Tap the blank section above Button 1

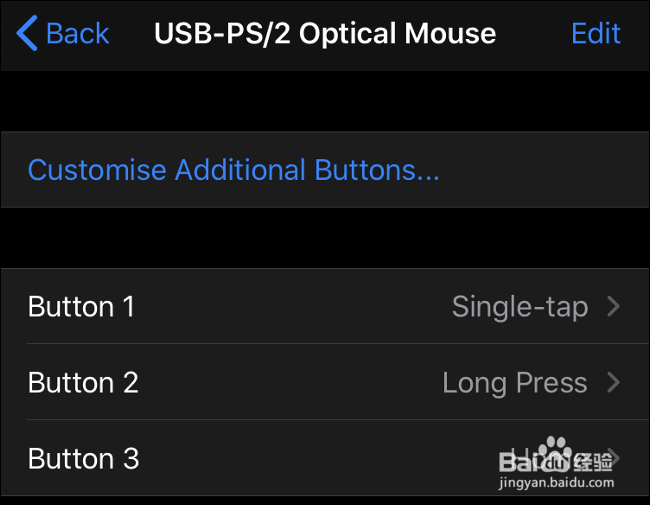[x=325, y=238]
